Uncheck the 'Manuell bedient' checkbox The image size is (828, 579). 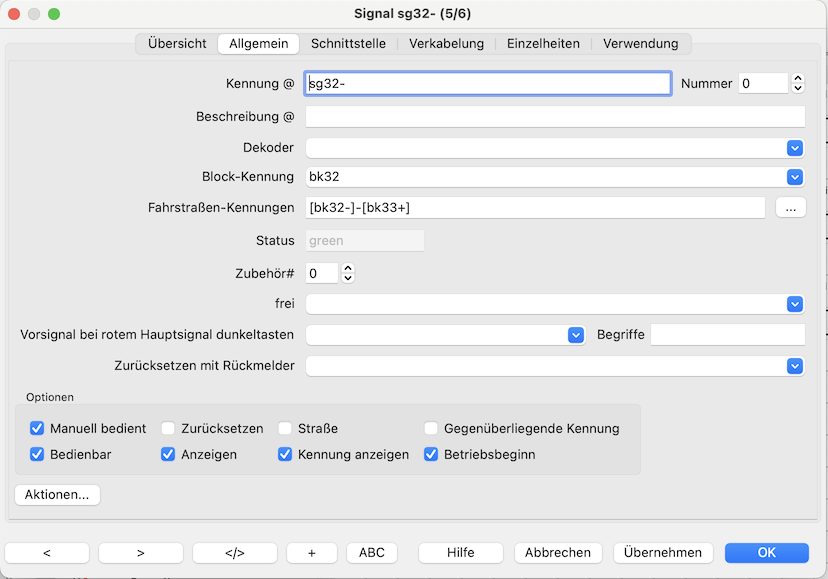[38, 428]
